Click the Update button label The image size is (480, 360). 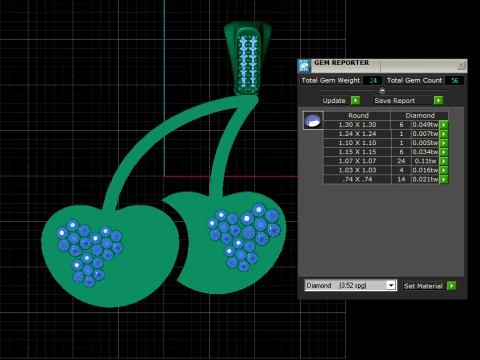[334, 101]
